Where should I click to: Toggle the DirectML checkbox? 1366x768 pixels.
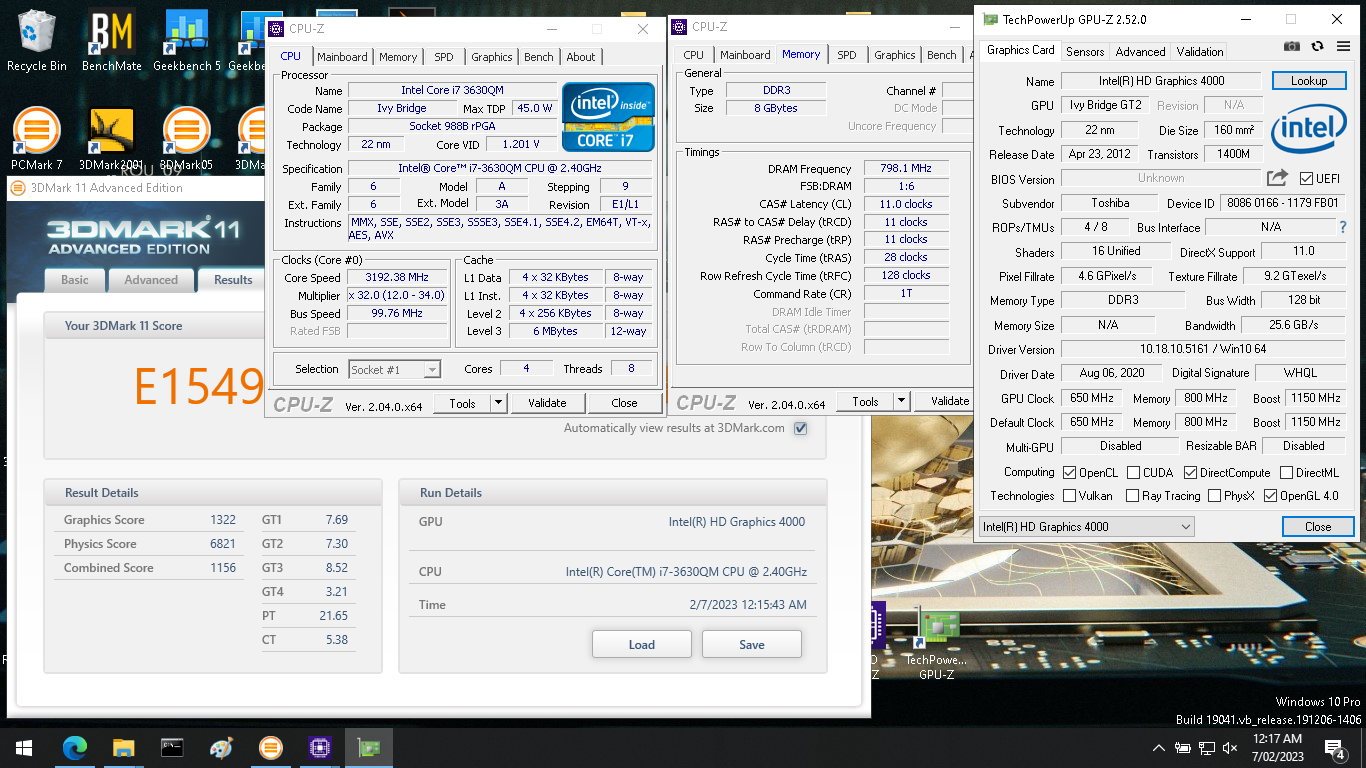pyautogui.click(x=1286, y=473)
